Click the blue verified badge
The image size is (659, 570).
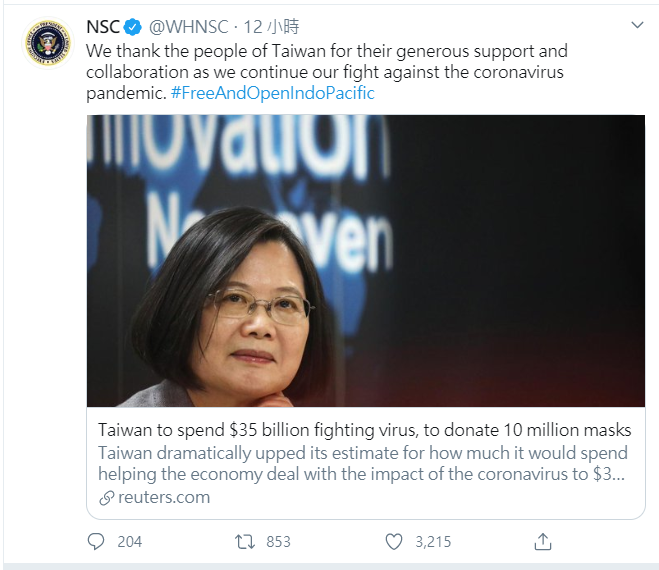click(x=132, y=27)
